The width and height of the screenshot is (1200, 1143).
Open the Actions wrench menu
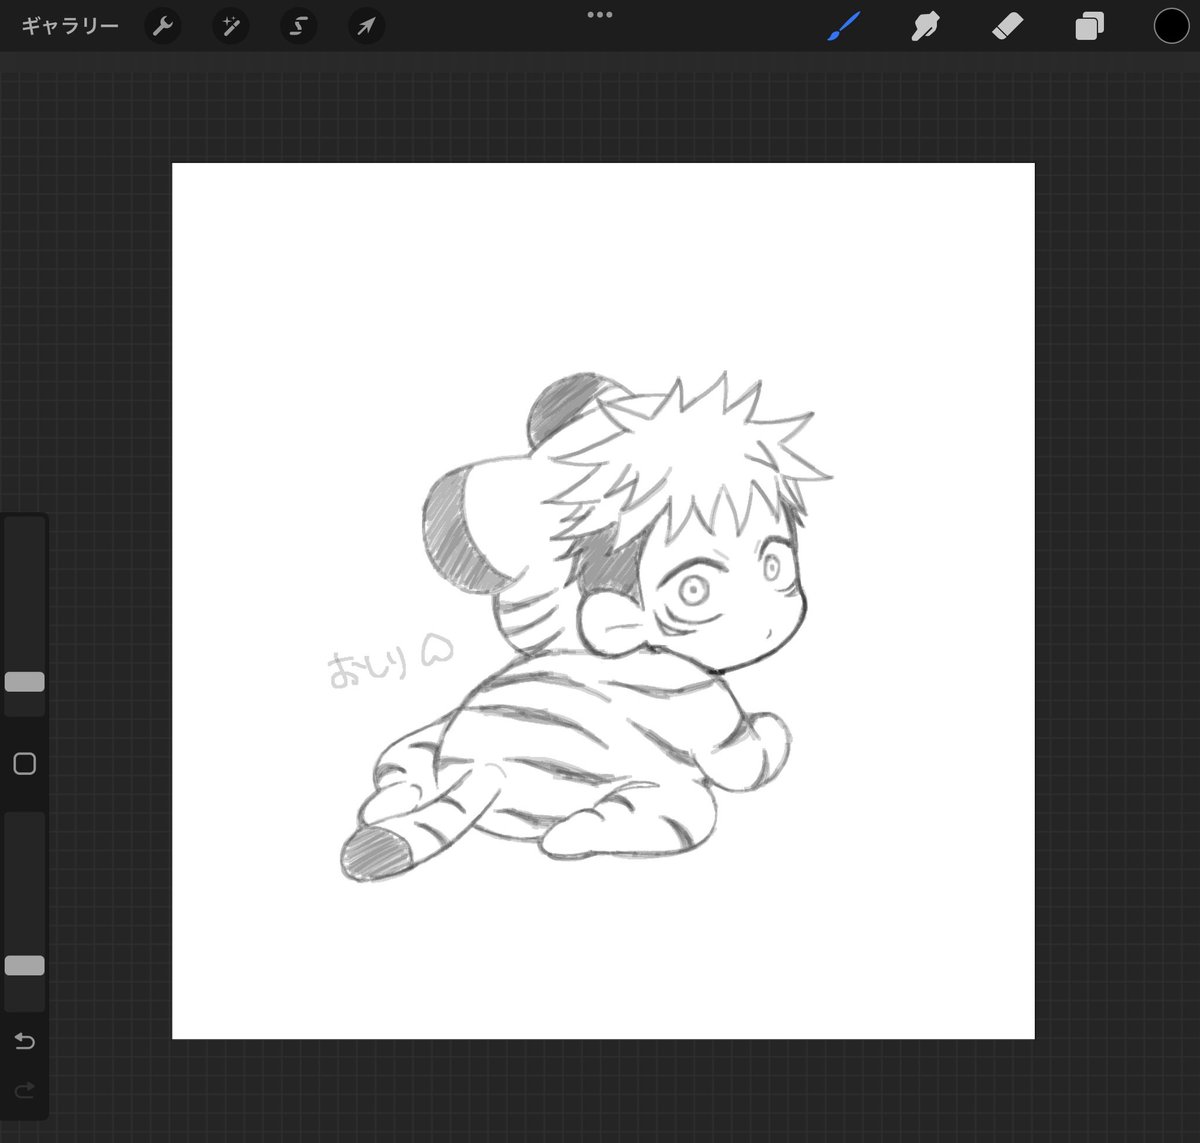(163, 26)
